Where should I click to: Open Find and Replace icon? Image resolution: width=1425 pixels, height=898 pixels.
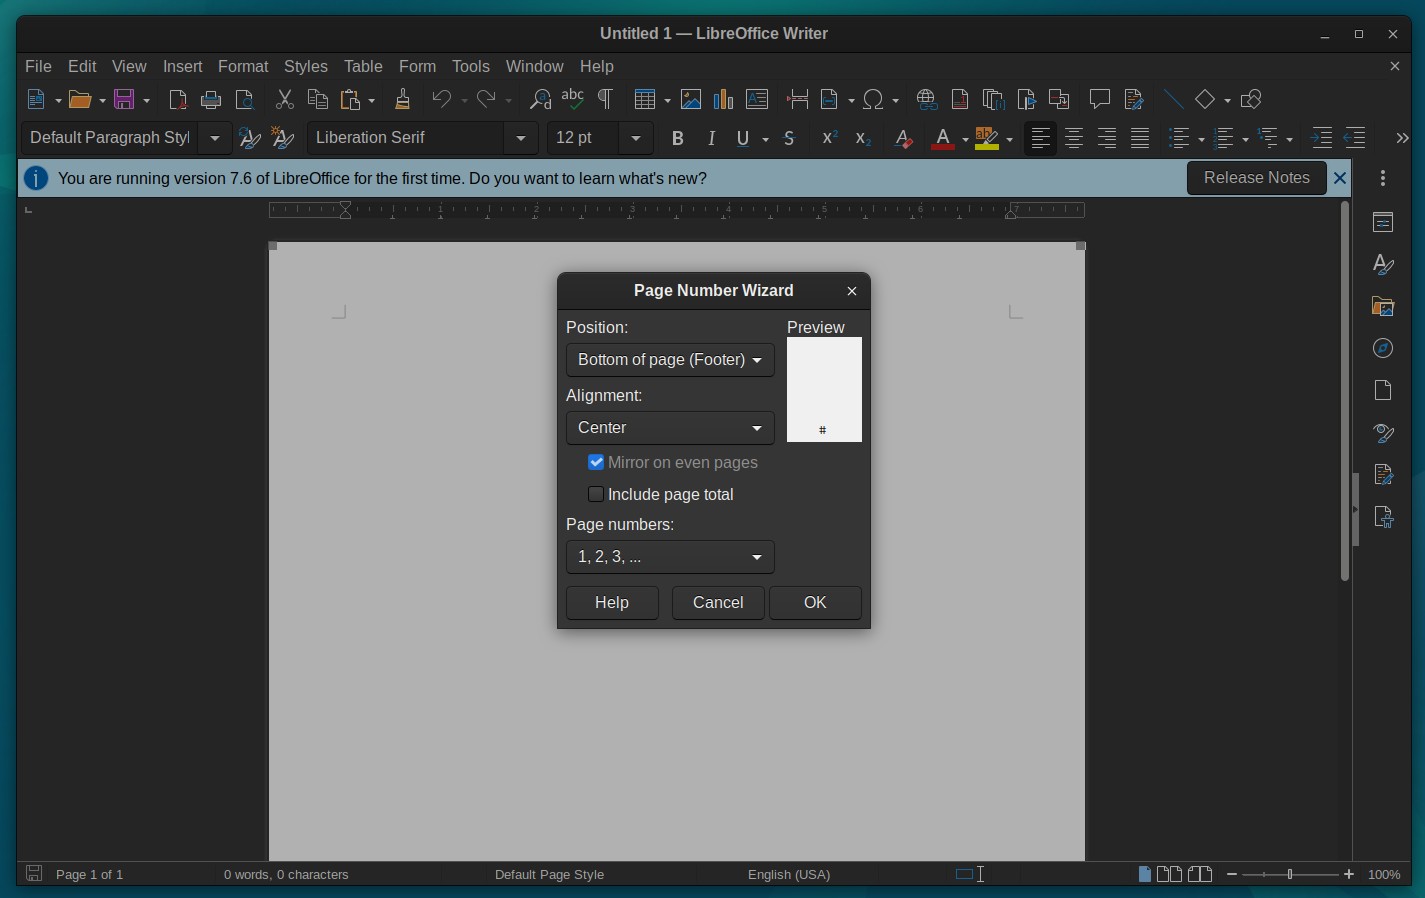540,100
